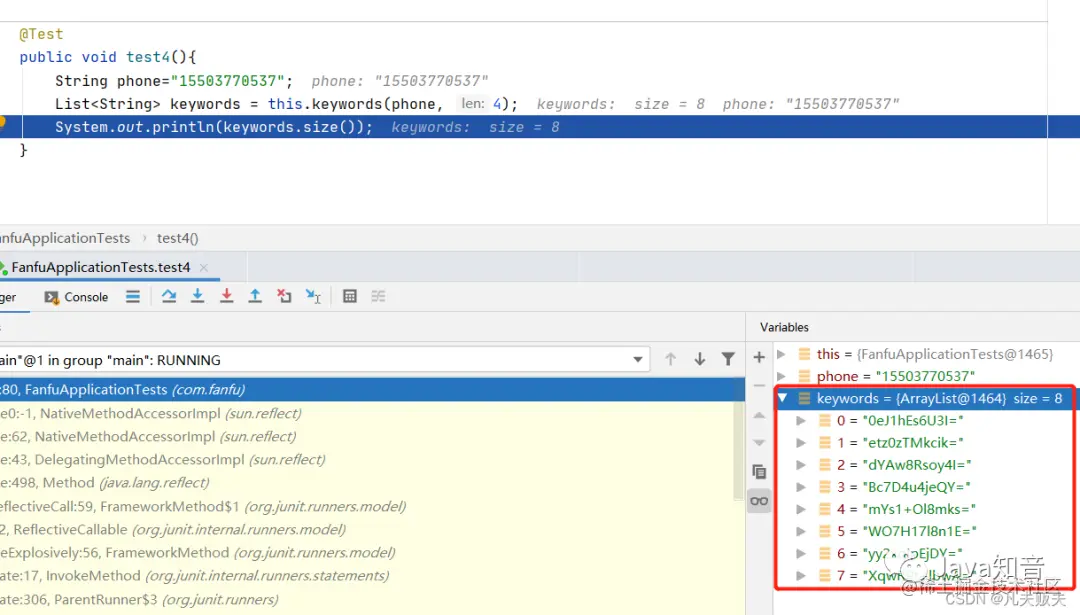The image size is (1080, 615).
Task: Click the move watch up triangle
Action: coord(759,415)
